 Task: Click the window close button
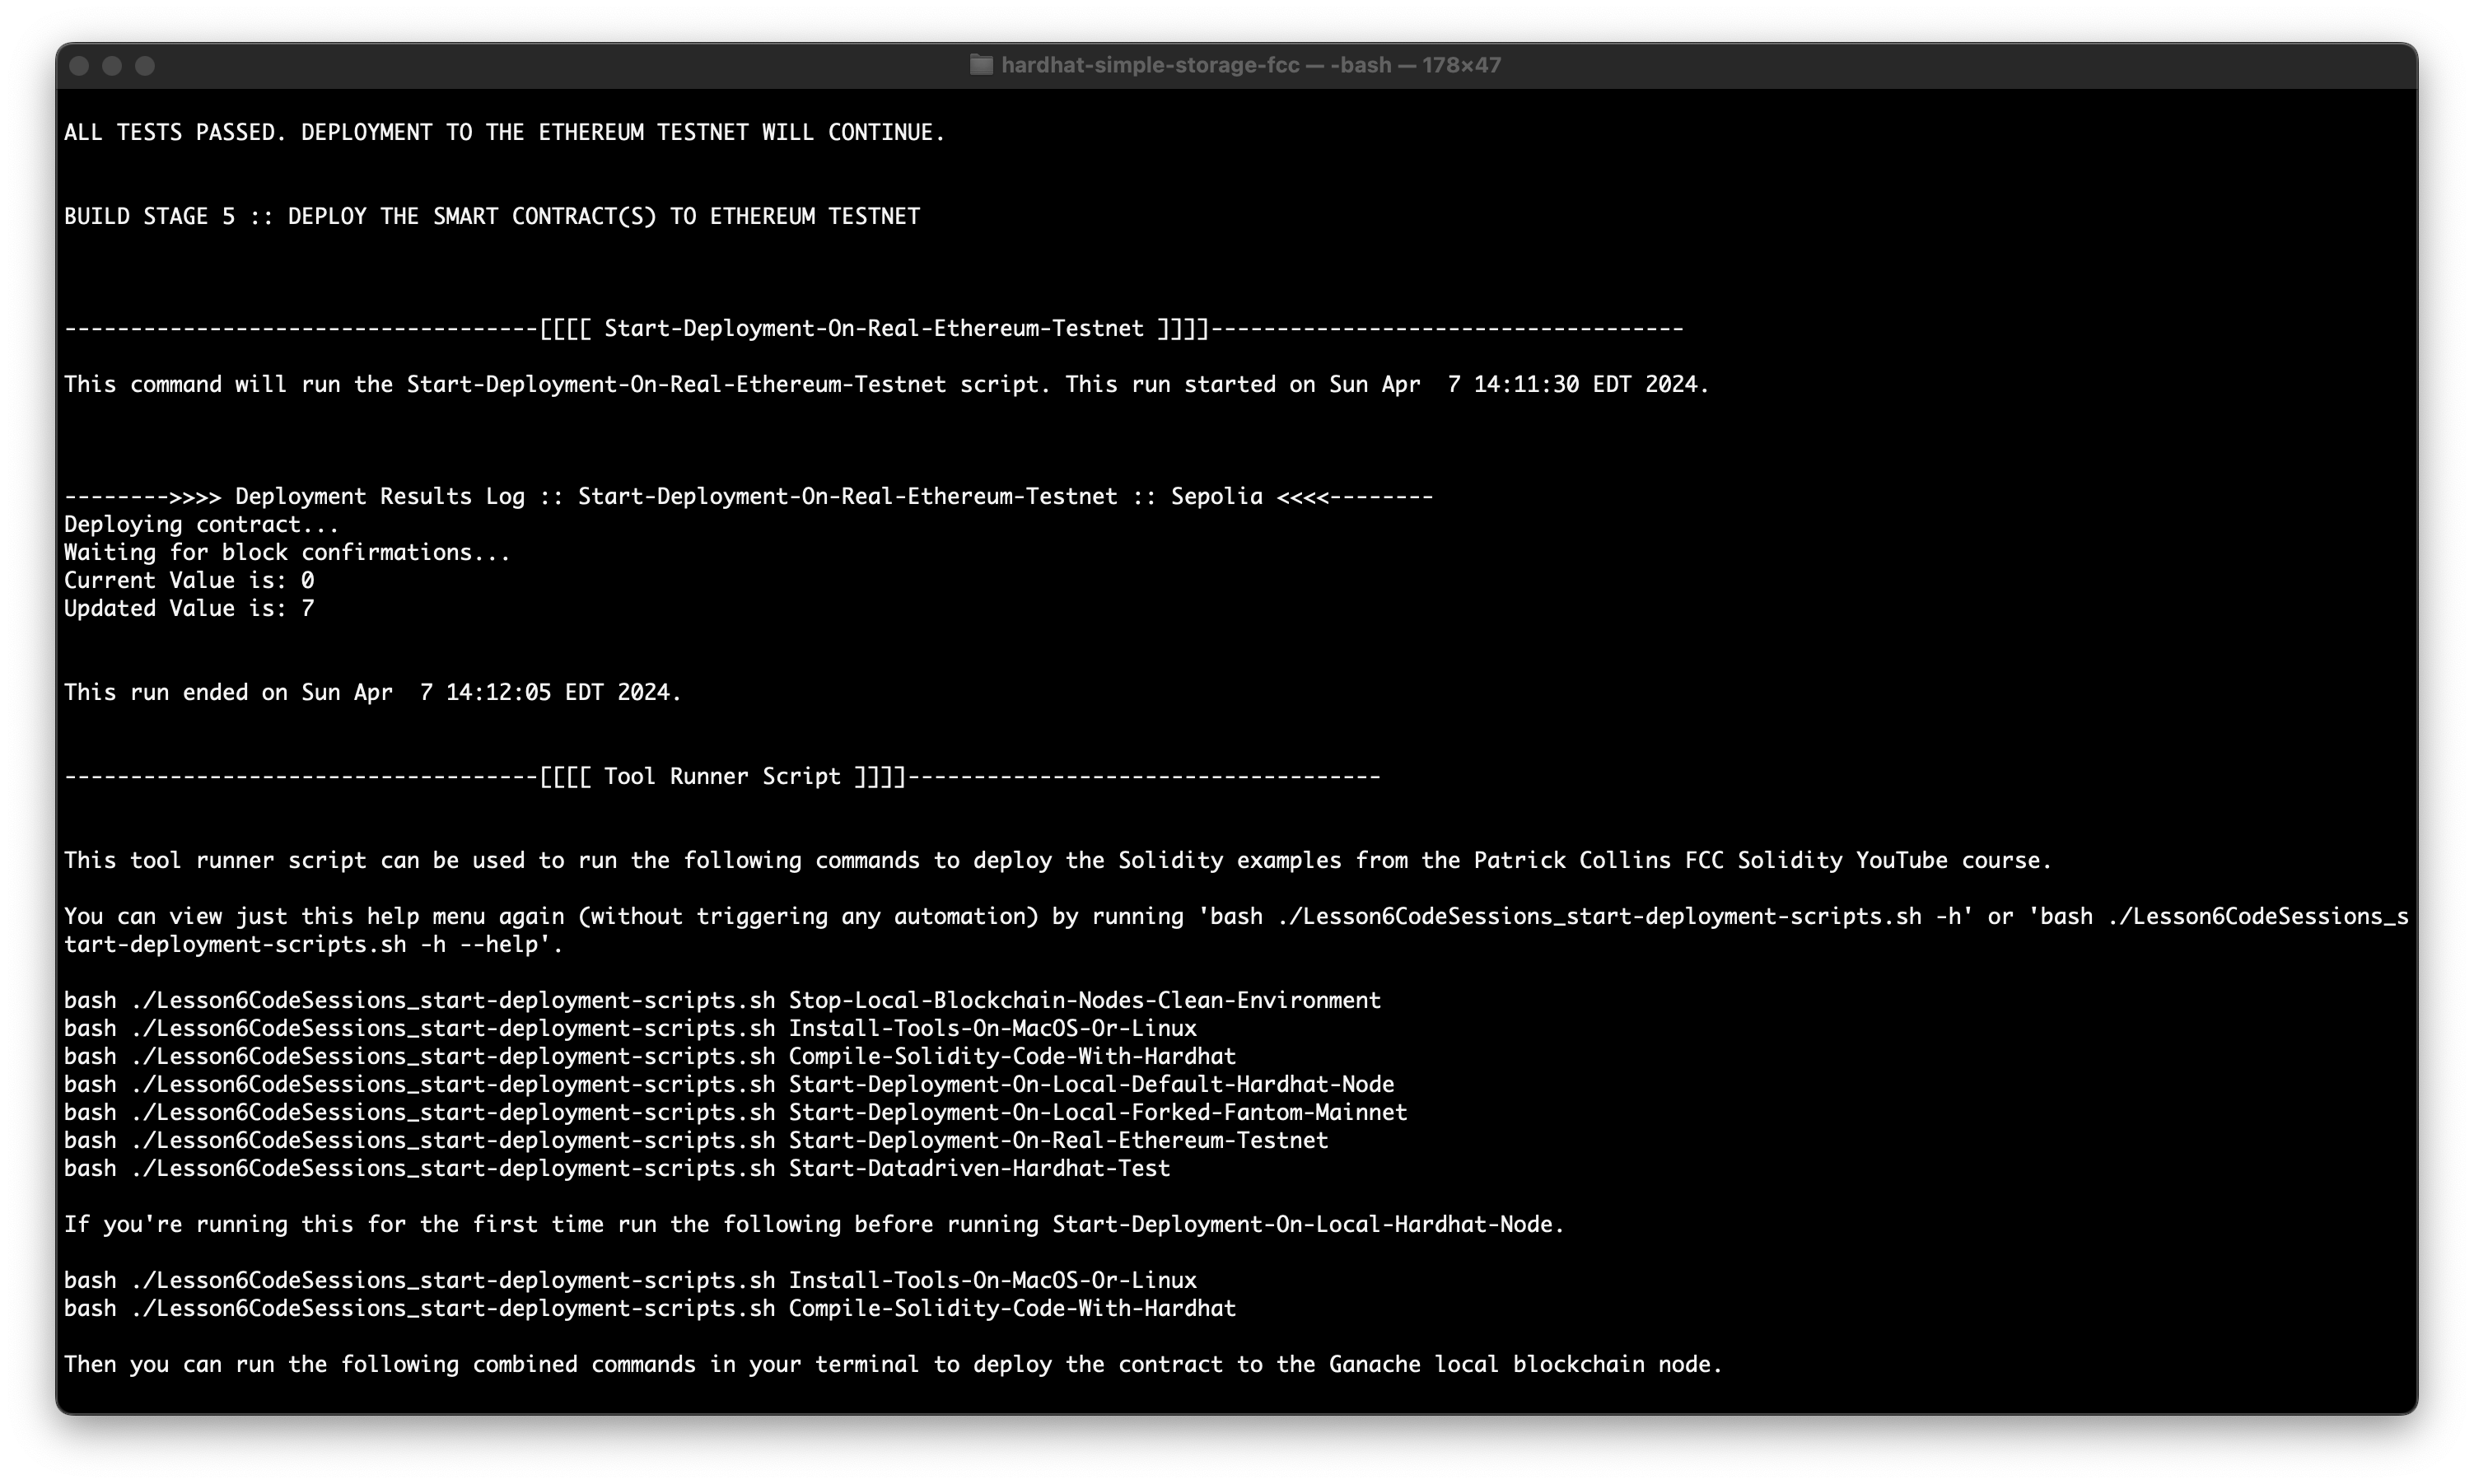point(80,66)
